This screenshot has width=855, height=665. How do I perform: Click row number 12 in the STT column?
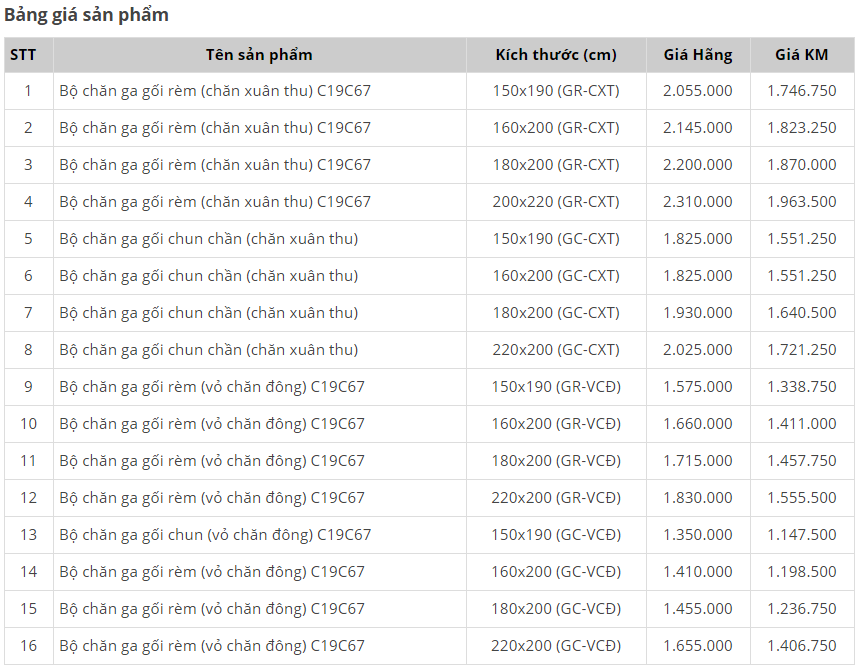[x=28, y=498]
